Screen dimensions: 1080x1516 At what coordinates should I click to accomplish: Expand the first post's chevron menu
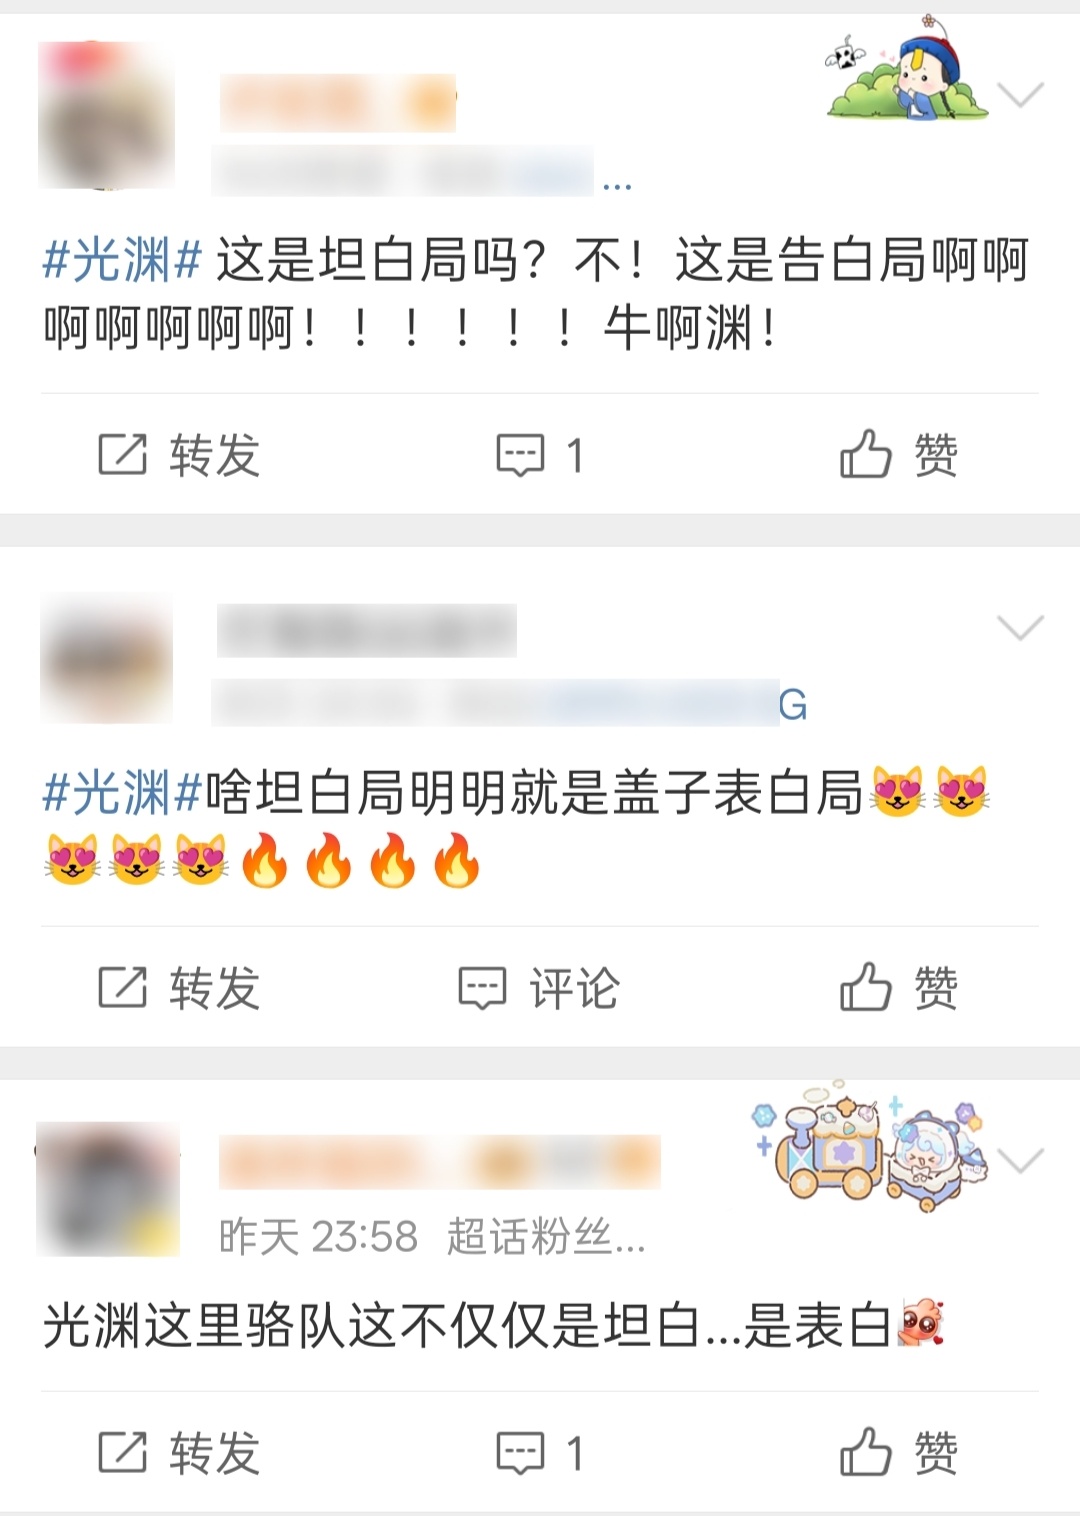1021,95
